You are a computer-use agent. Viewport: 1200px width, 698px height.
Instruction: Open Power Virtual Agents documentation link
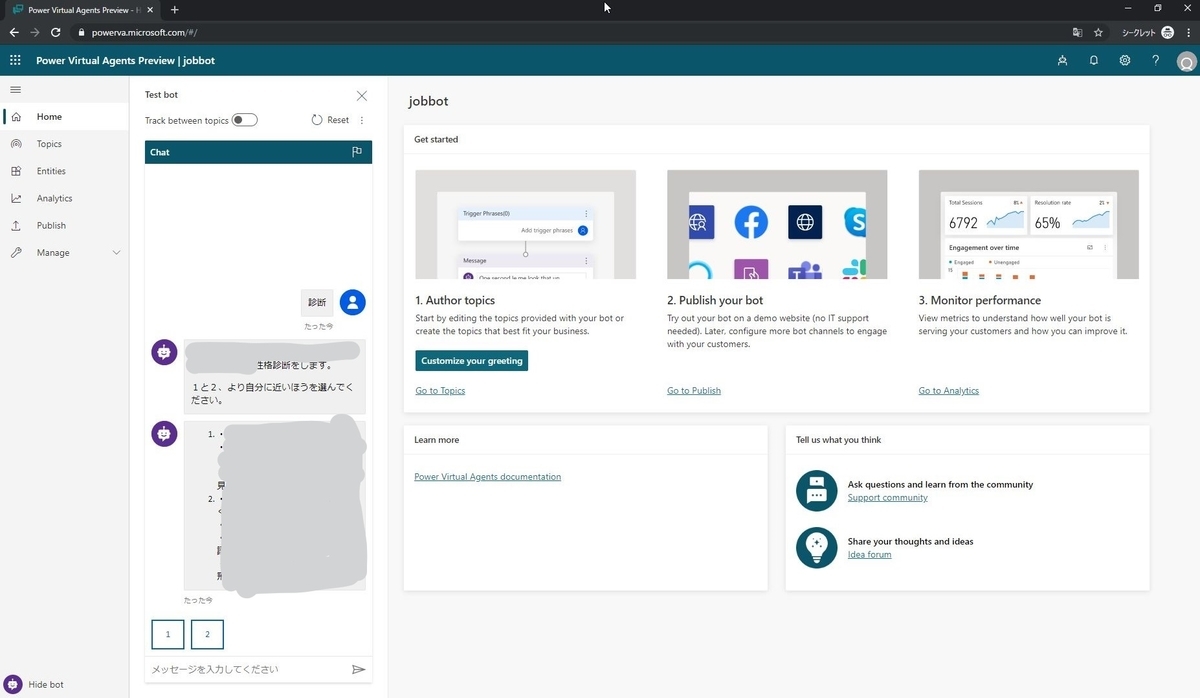tap(488, 477)
